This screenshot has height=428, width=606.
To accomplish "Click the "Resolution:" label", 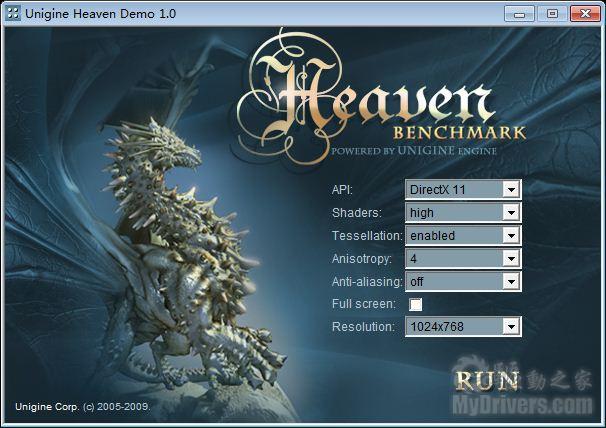I will click(x=363, y=327).
